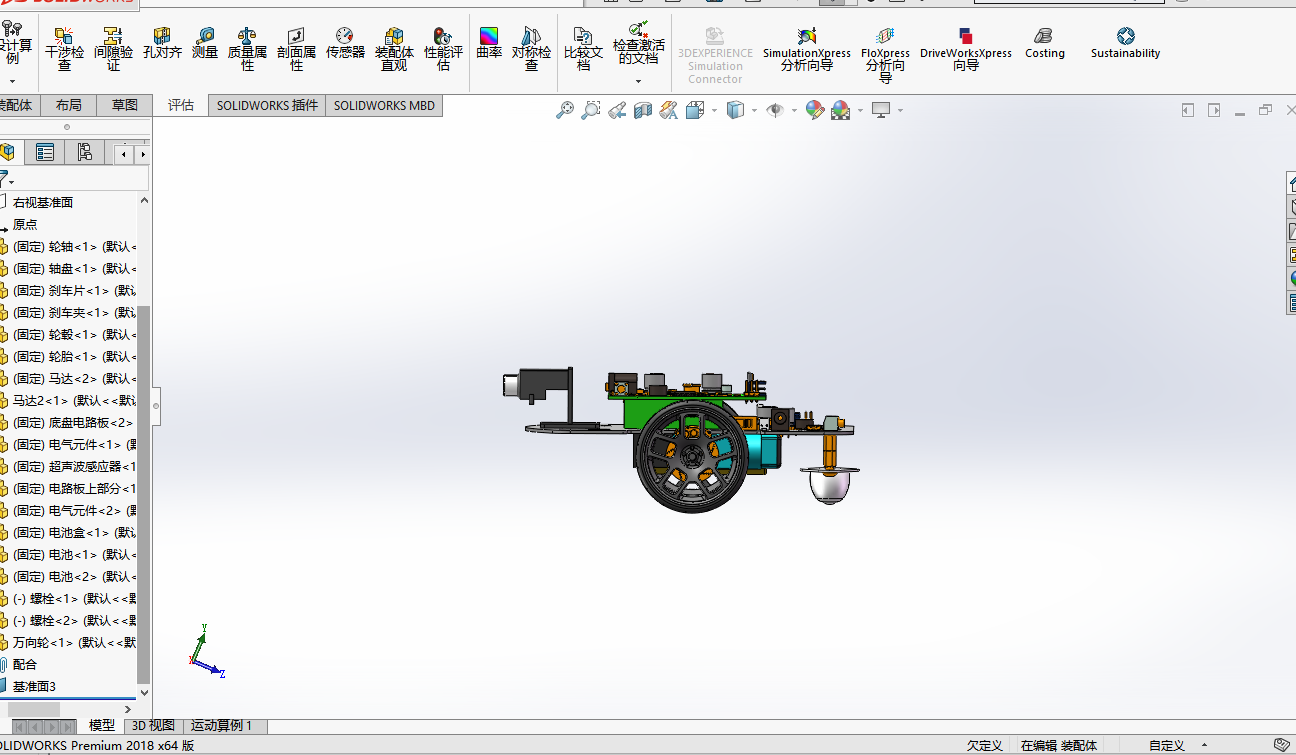Click Edit Appearance color ball icon
This screenshot has height=755, width=1296.
(814, 110)
